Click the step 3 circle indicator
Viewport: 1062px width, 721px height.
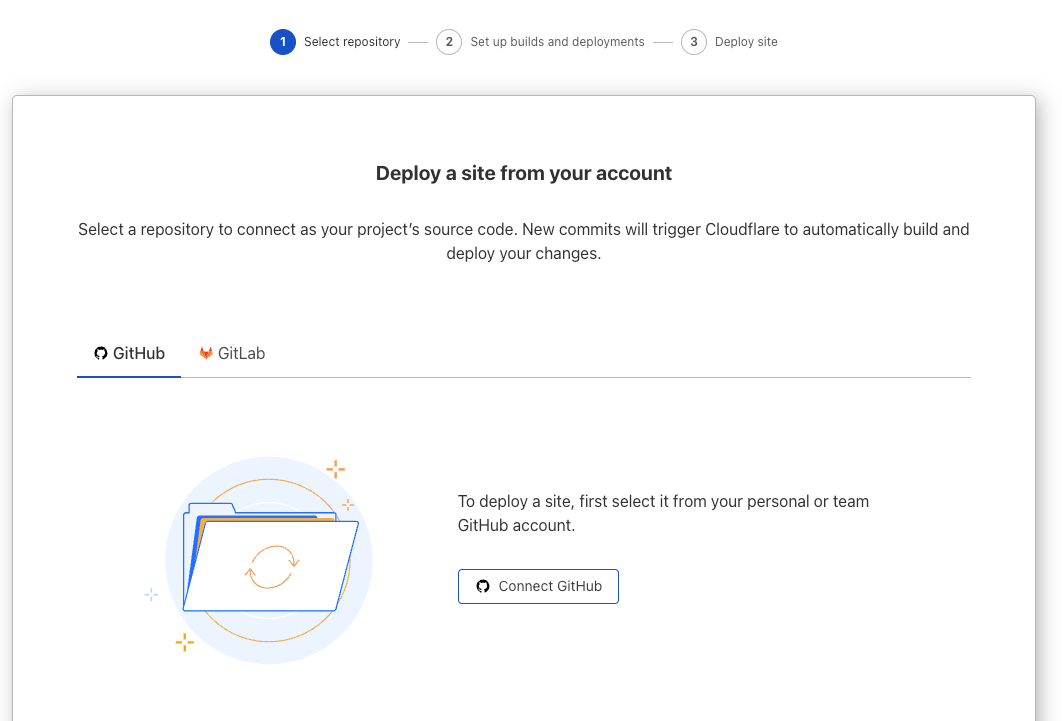(x=694, y=42)
